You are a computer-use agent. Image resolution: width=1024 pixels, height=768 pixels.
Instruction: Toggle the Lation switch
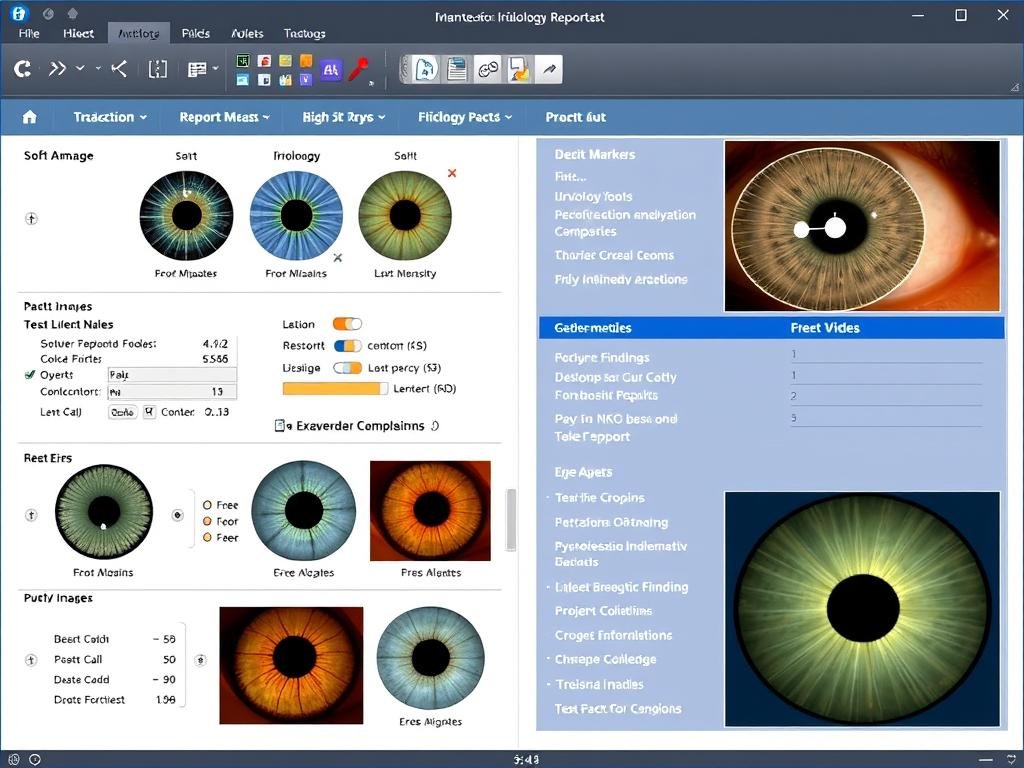(x=347, y=324)
